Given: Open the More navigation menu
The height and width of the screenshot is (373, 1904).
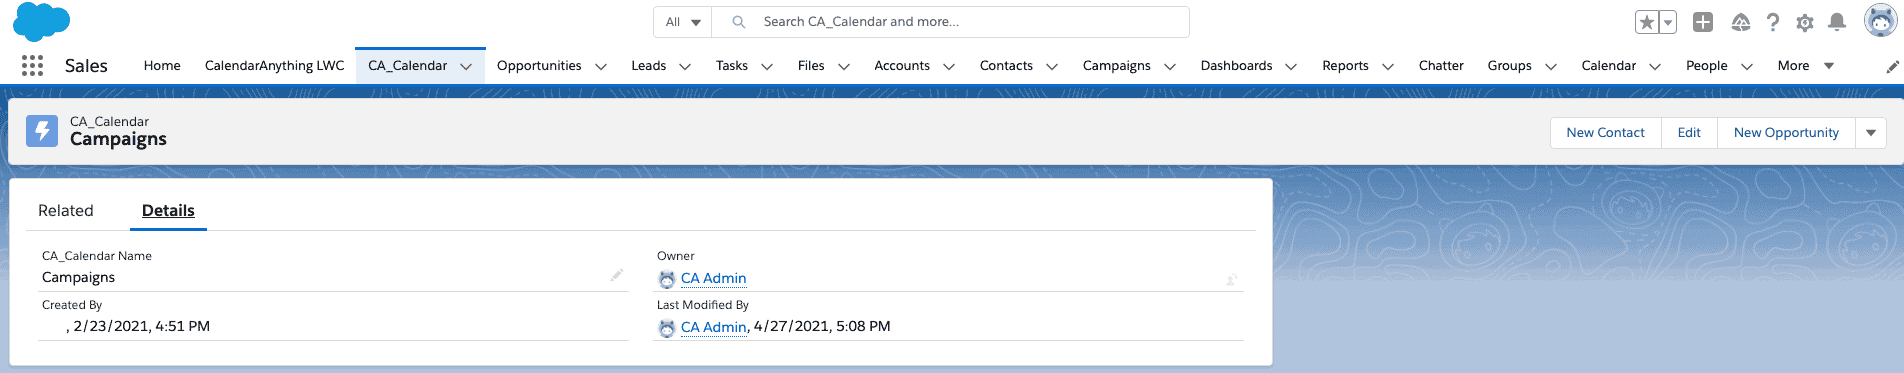Looking at the screenshot, I should [1805, 66].
